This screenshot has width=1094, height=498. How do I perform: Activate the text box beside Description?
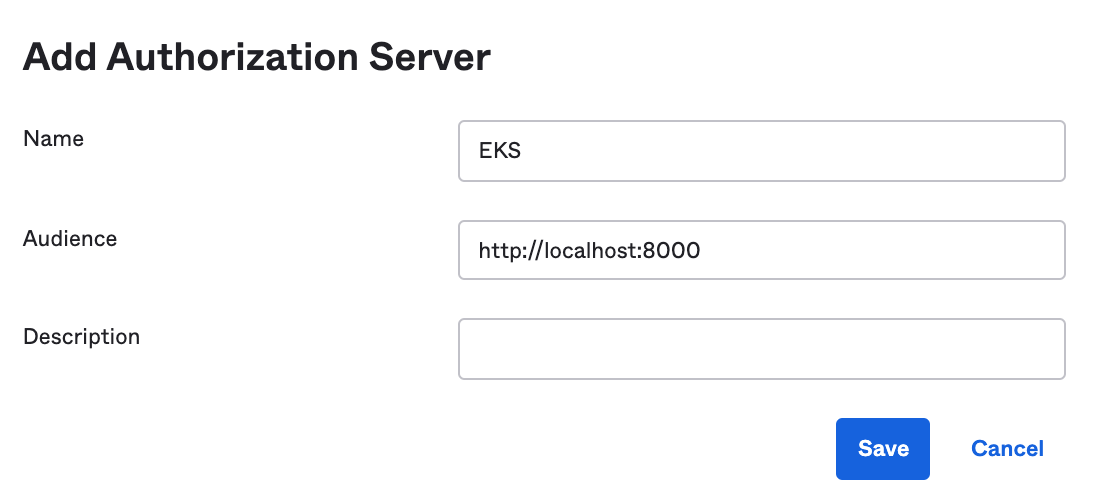coord(760,349)
